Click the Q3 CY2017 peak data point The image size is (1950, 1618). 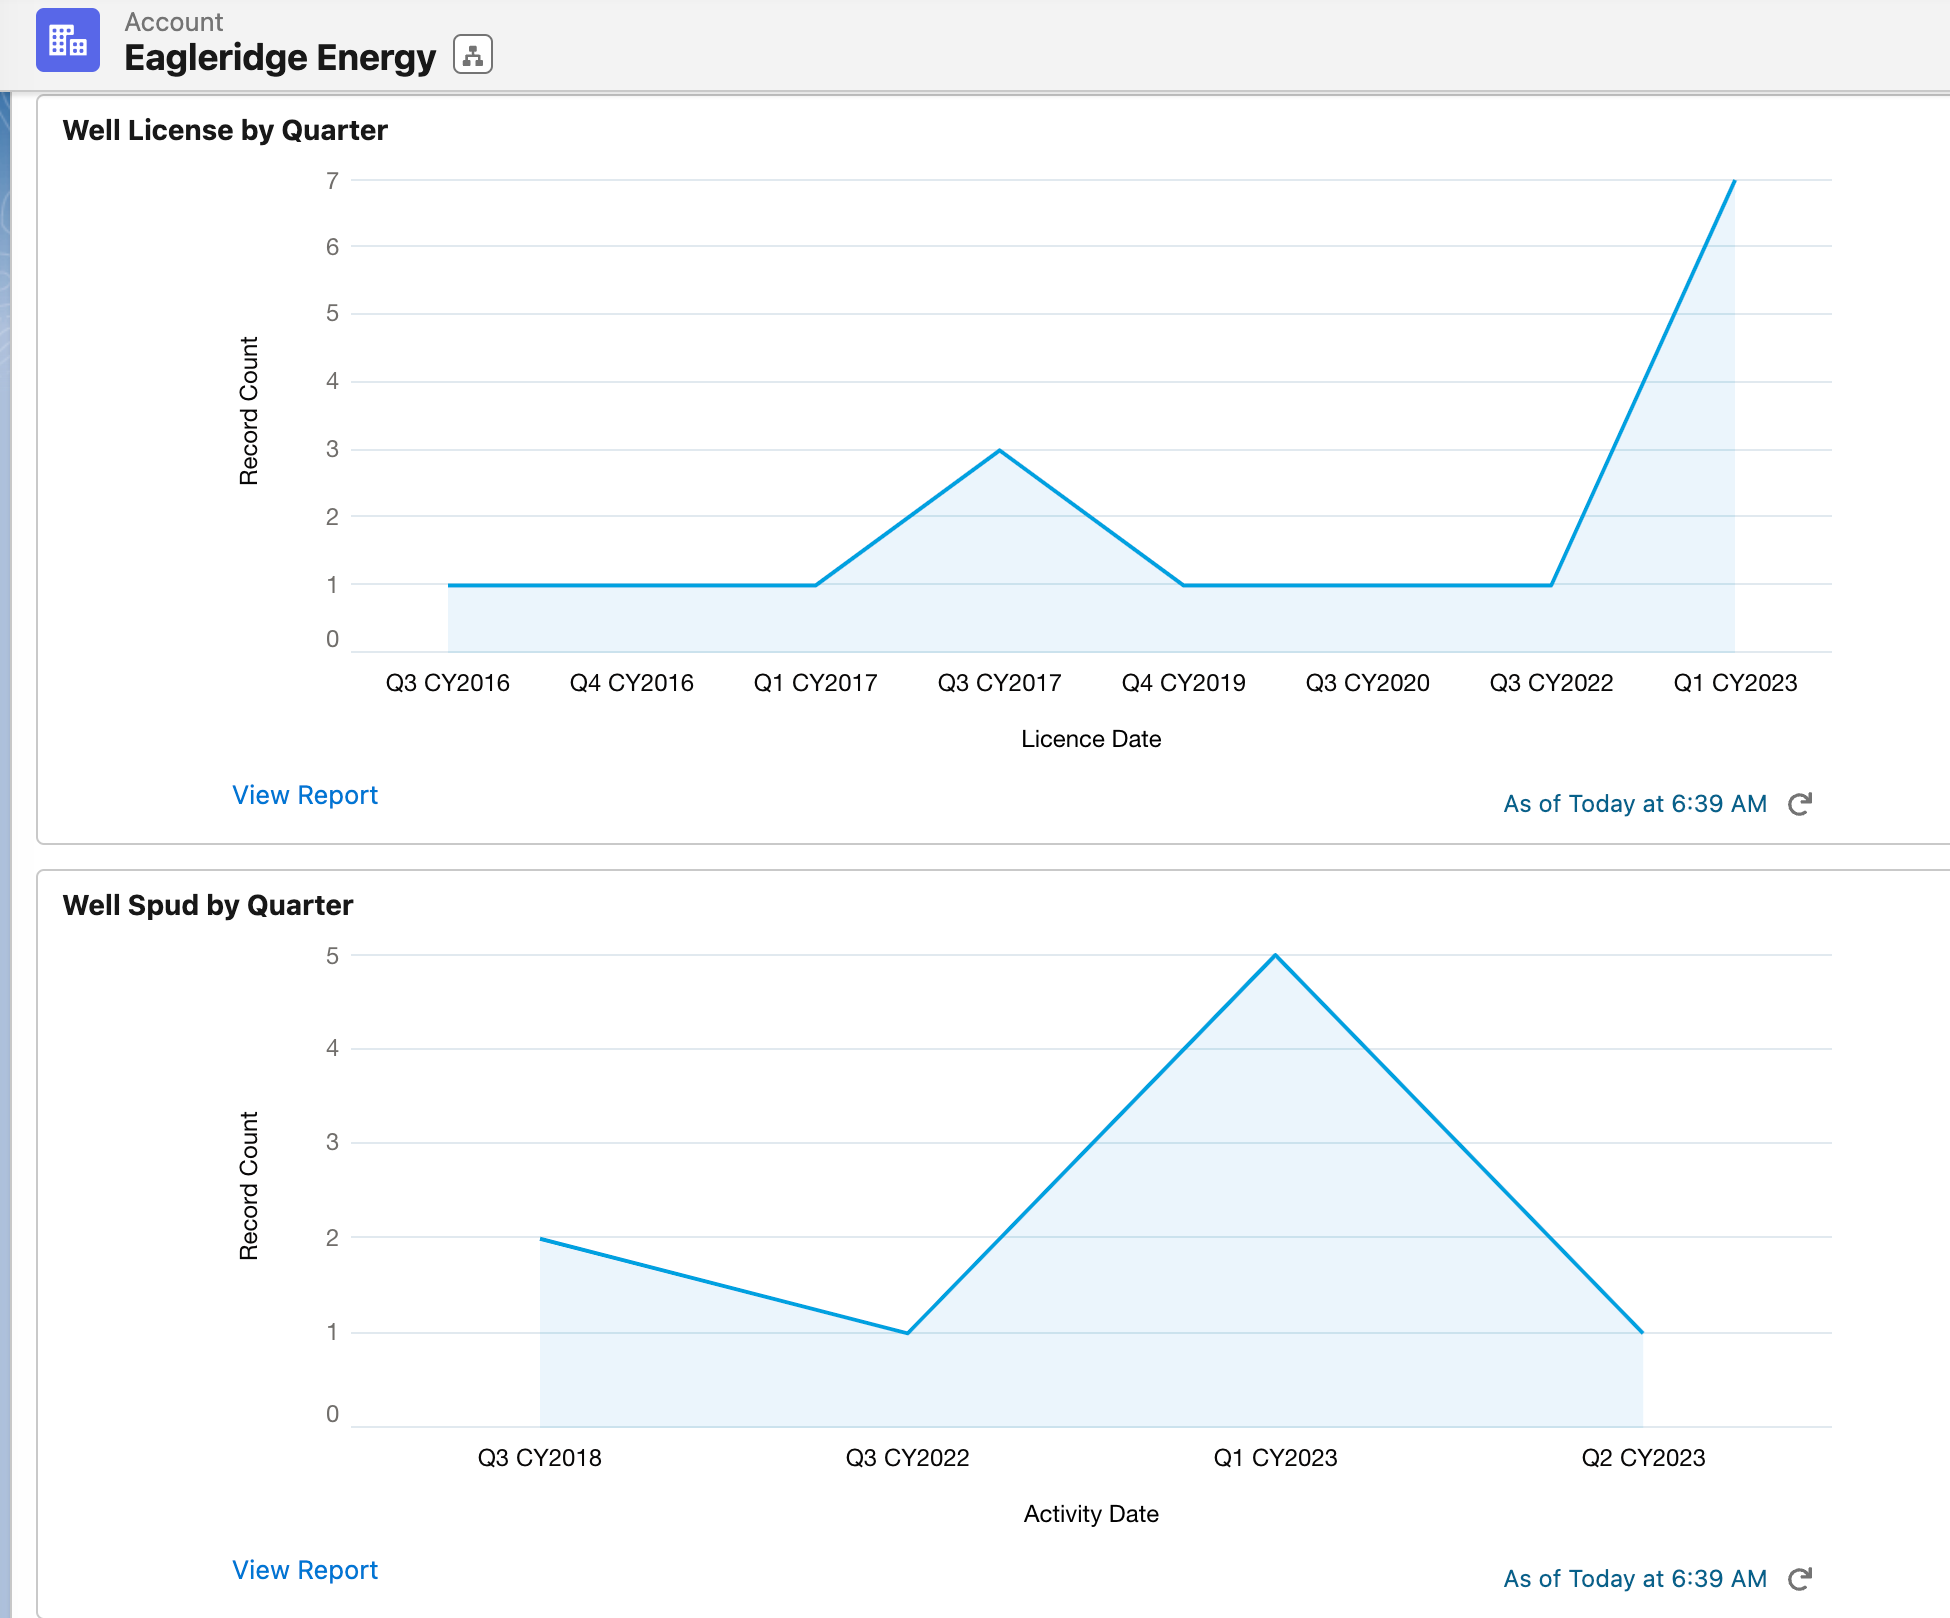(x=999, y=451)
